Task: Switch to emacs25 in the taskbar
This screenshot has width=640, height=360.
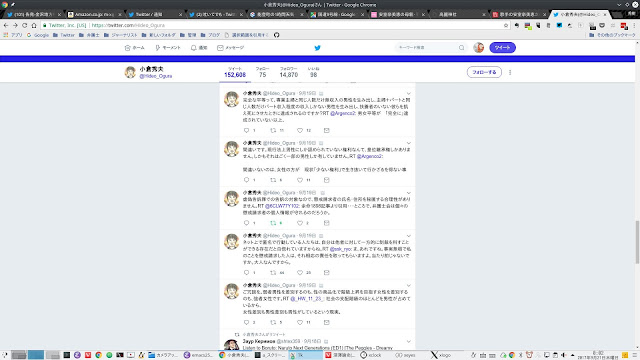Action: click(198, 355)
